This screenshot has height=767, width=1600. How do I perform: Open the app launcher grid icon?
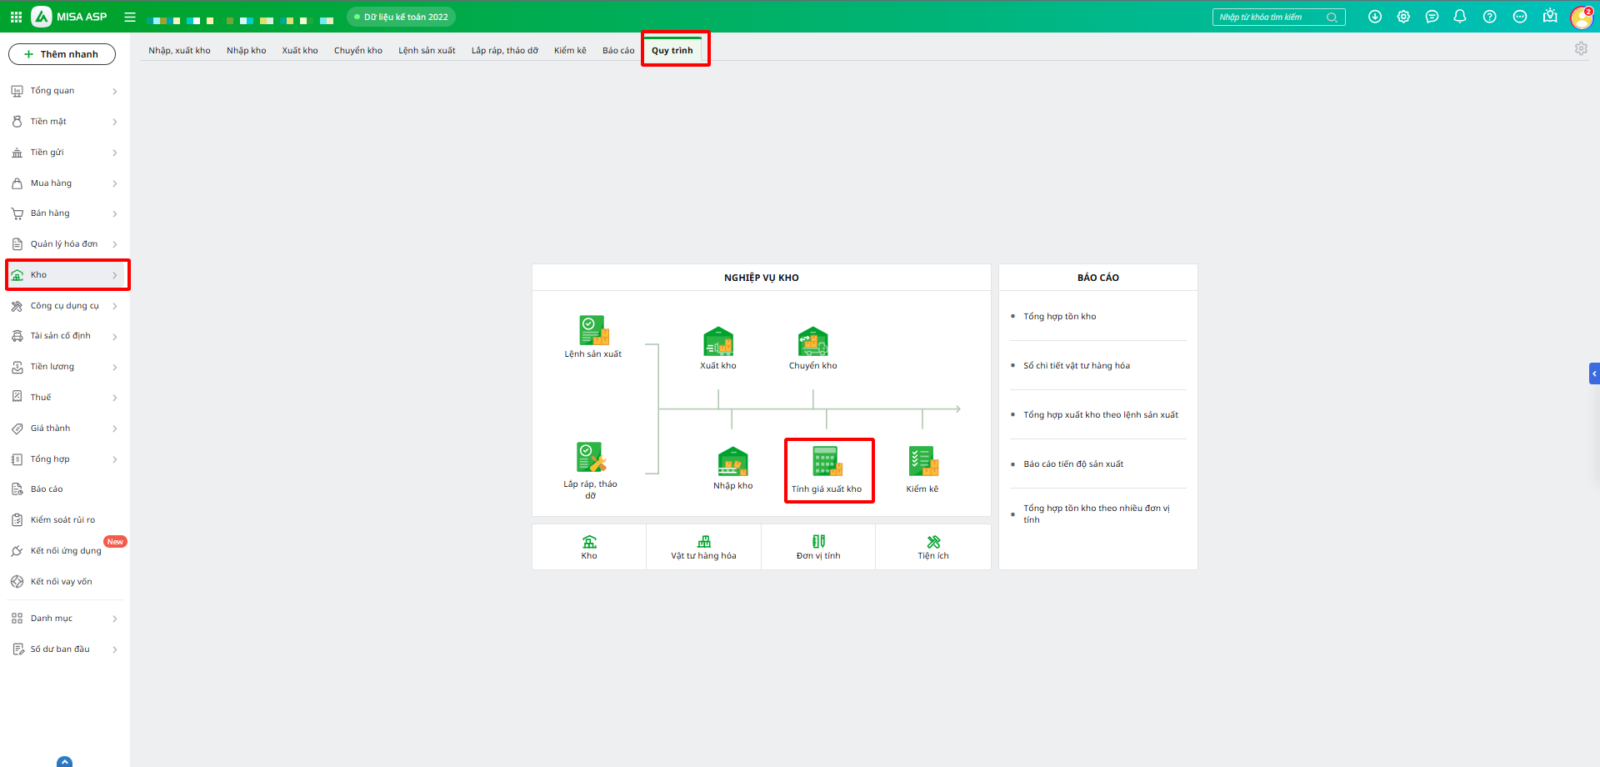coord(16,17)
